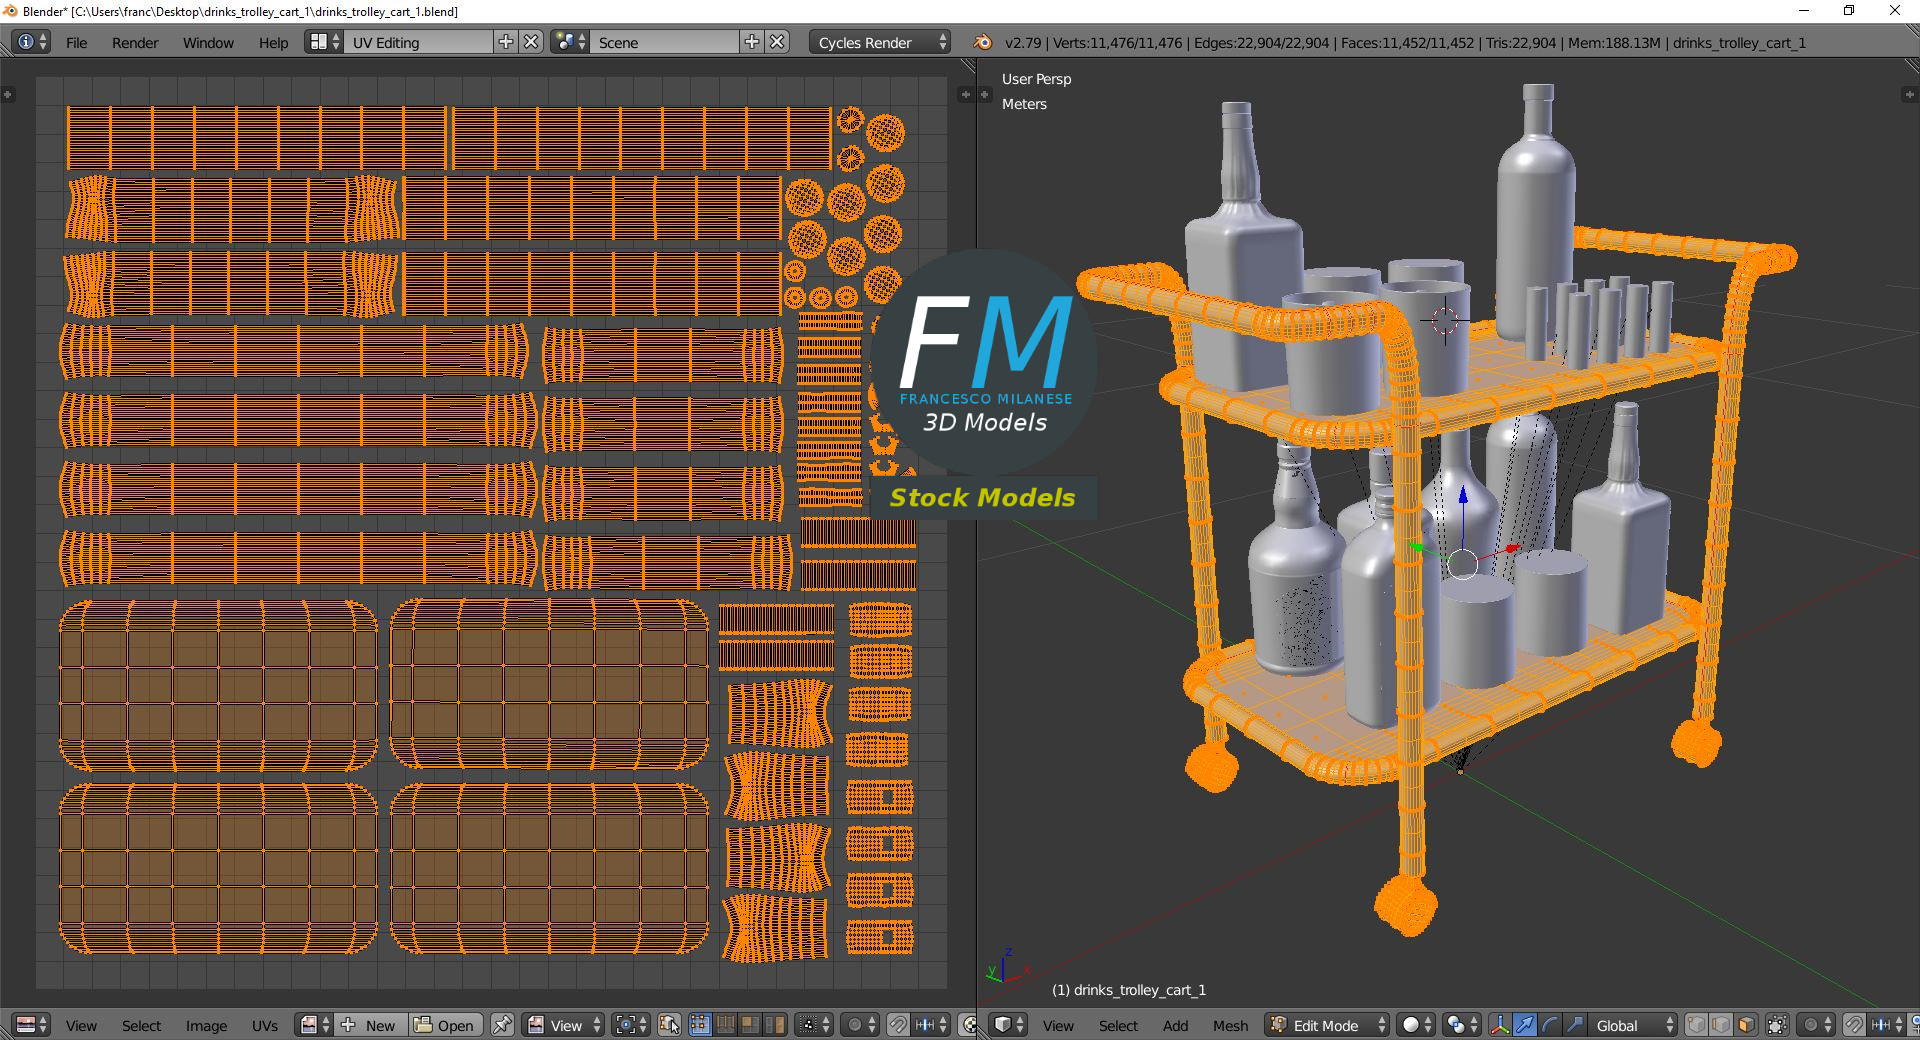Open the Cycles Render engine dropdown
The image size is (1920, 1040).
point(881,42)
